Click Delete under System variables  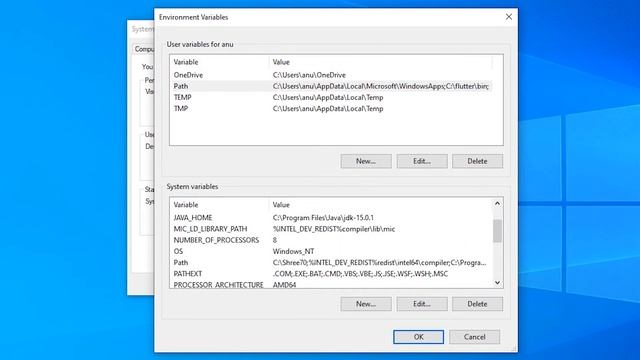point(477,304)
